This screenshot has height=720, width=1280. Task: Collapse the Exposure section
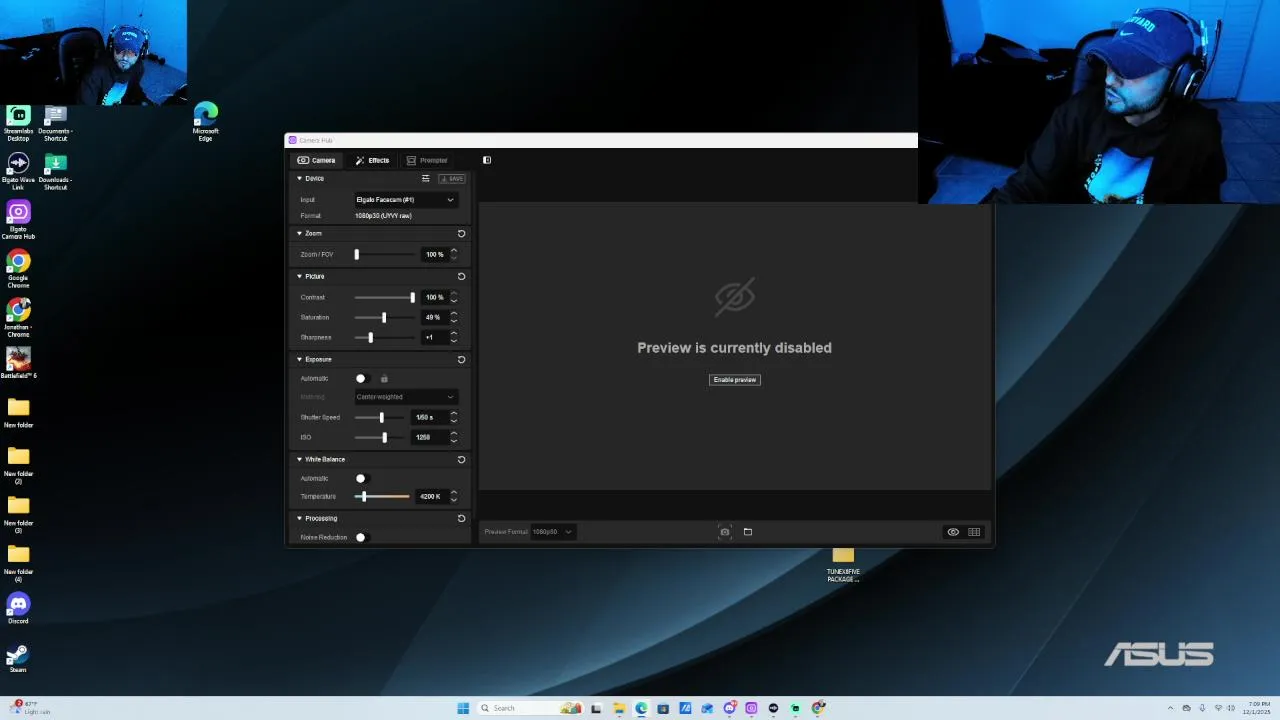(x=299, y=359)
